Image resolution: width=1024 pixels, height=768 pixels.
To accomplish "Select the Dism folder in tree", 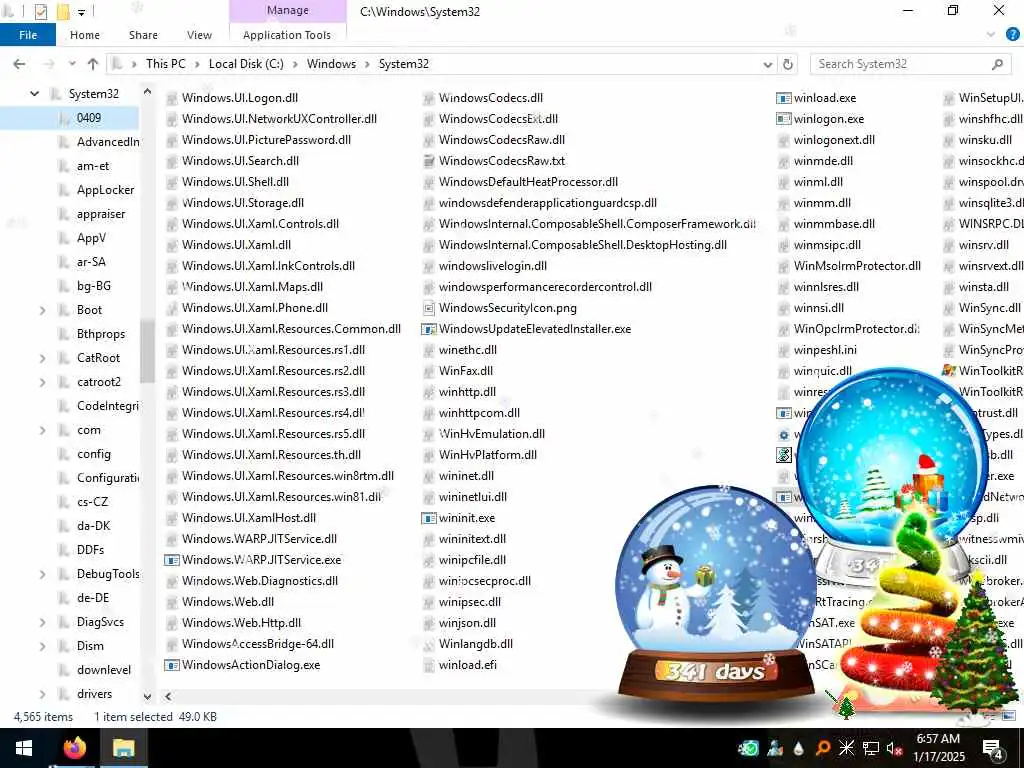I will coord(90,646).
